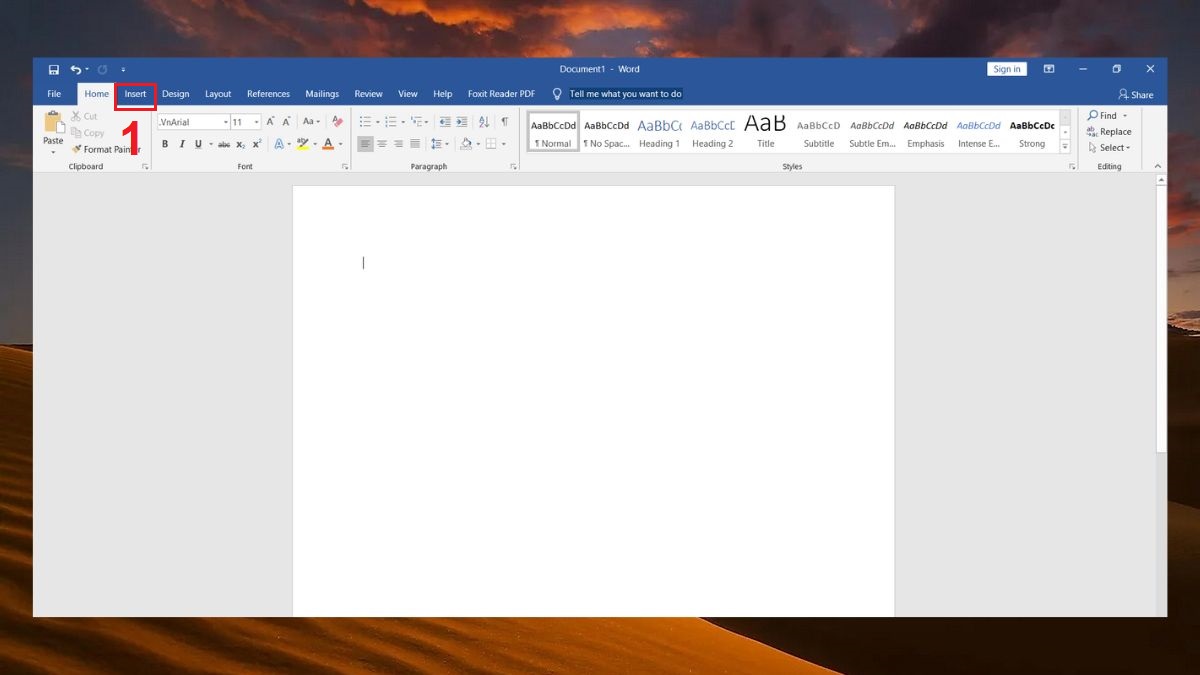
Task: Decrease the font size with Shrink Font
Action: coord(285,122)
